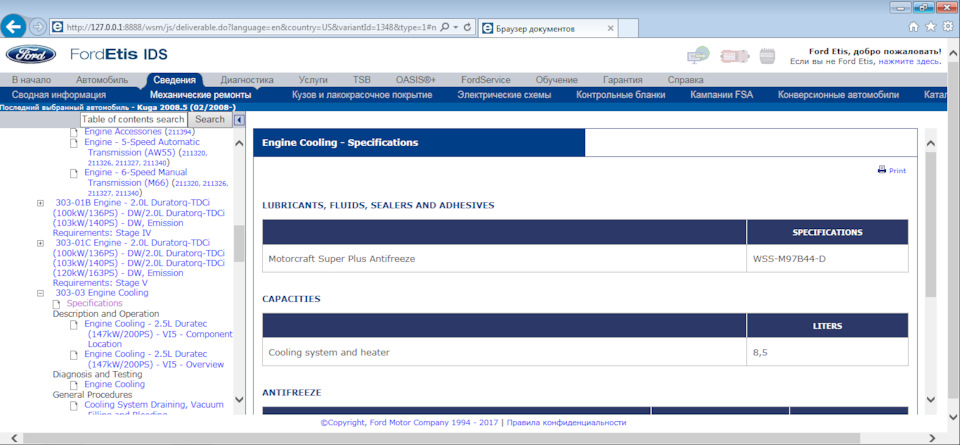Viewport: 960px width, 445px height.
Task: Click document icon beside Engine Accessories
Action: tap(73, 132)
